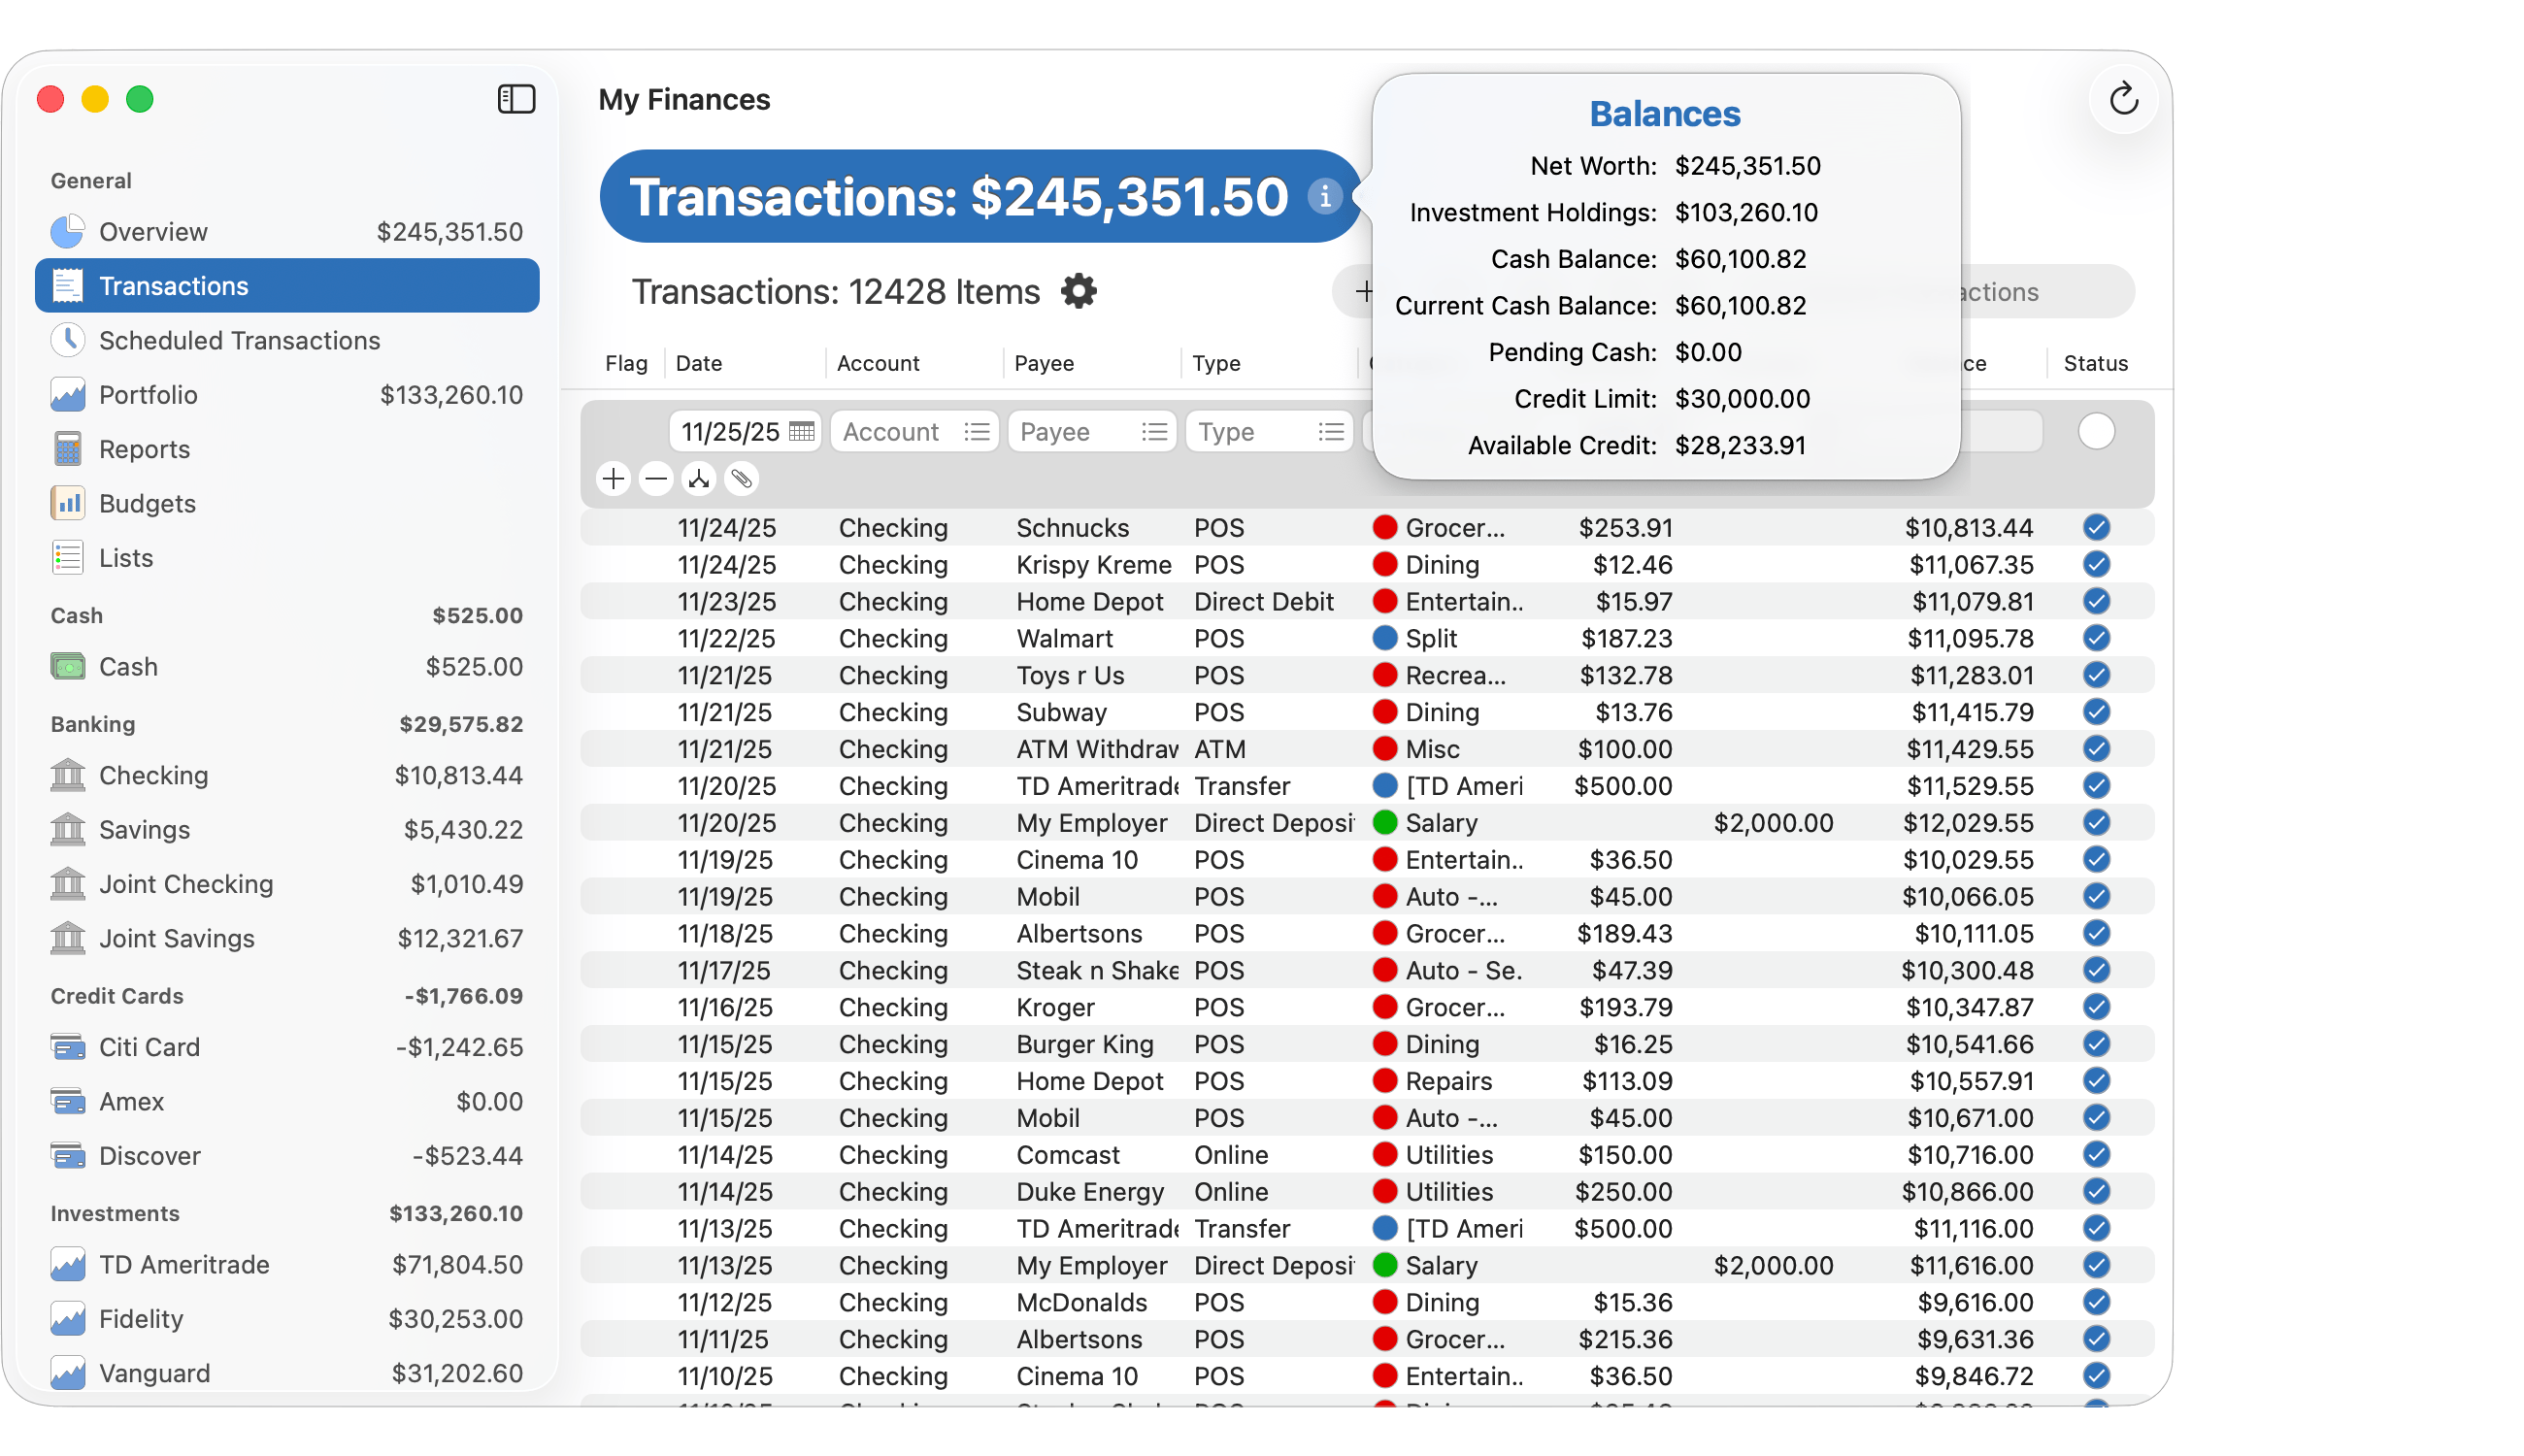Open the split transaction icon

698,479
